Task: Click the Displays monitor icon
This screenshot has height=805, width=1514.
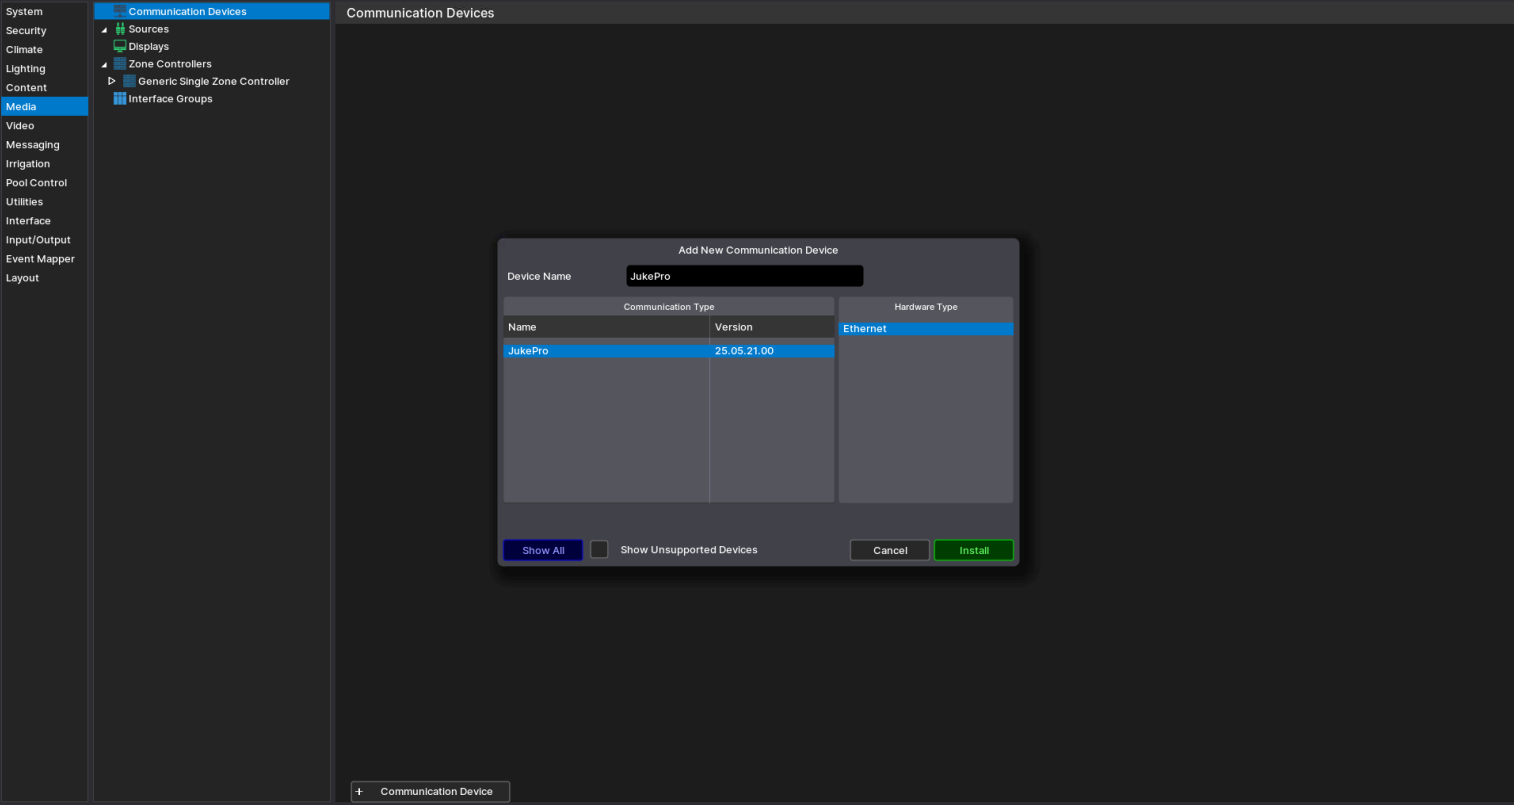Action: click(x=120, y=46)
